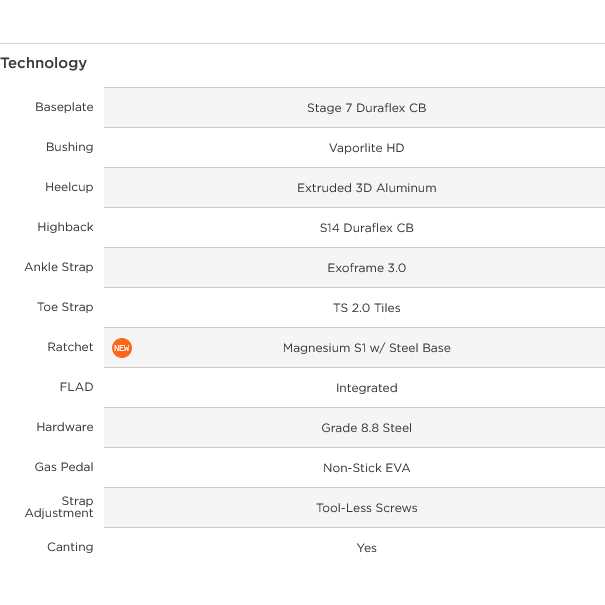This screenshot has width=605, height=605.
Task: Click Magnesium S1 w/ Steel Base text
Action: (367, 348)
